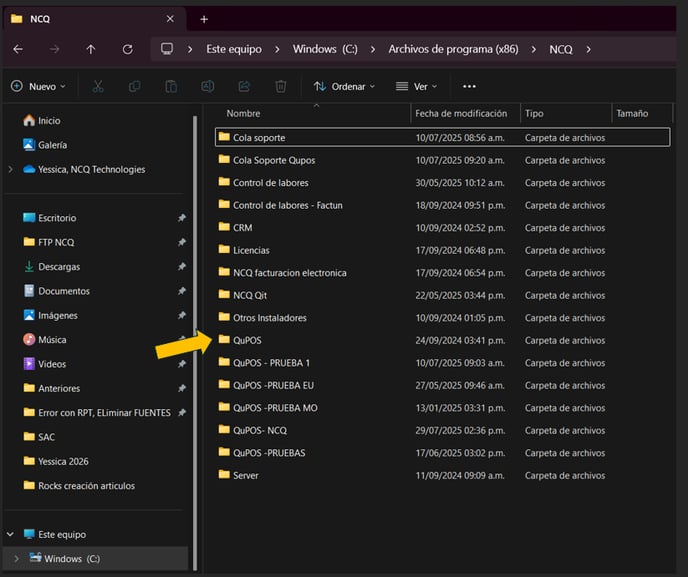Expand chevron after Archivos de programa (x86)
Screen dimensions: 688x577
coord(534,50)
